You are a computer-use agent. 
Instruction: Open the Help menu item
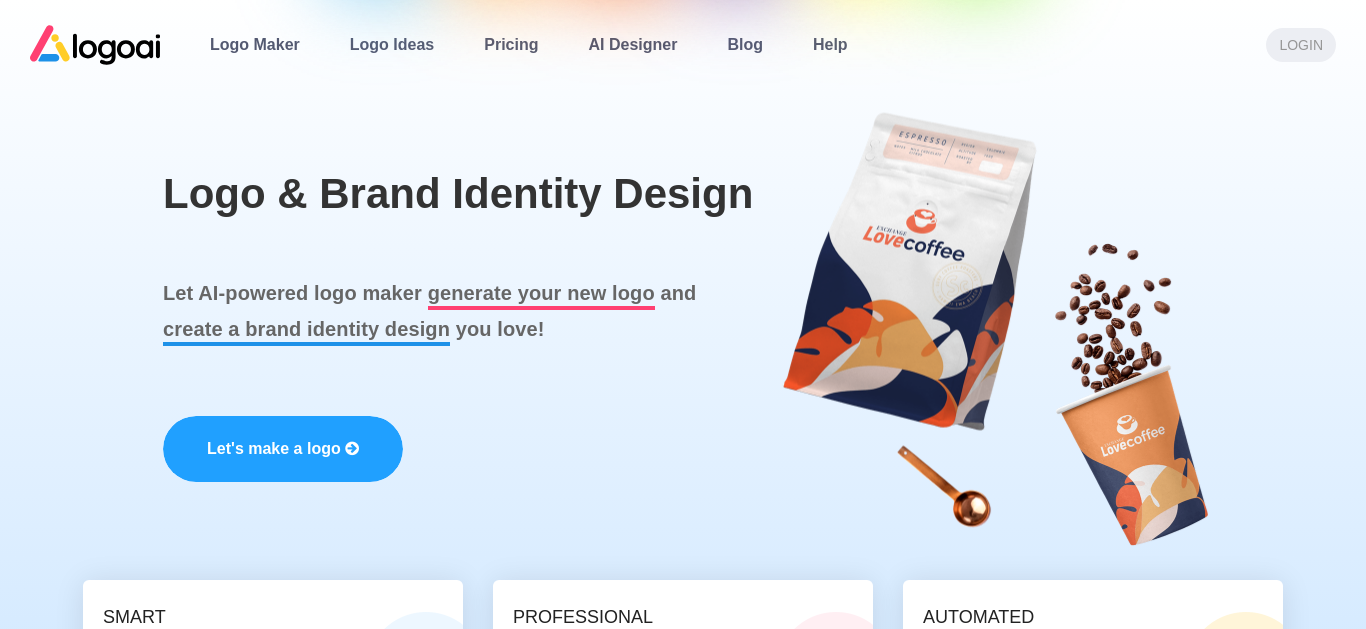[x=830, y=45]
